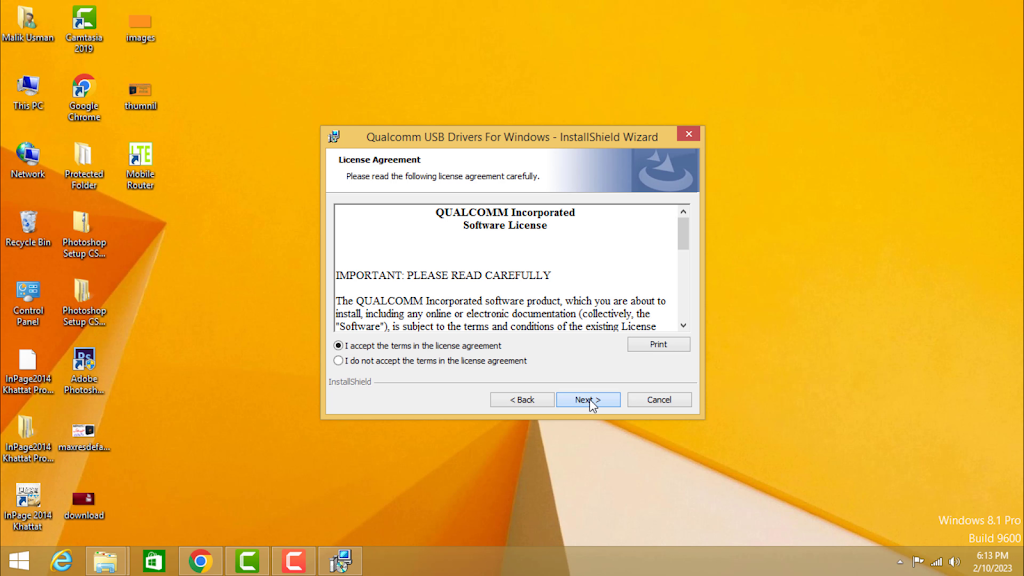Screen dimensions: 1024x576
Task: Show hidden tray icons arrow
Action: [x=900, y=562]
